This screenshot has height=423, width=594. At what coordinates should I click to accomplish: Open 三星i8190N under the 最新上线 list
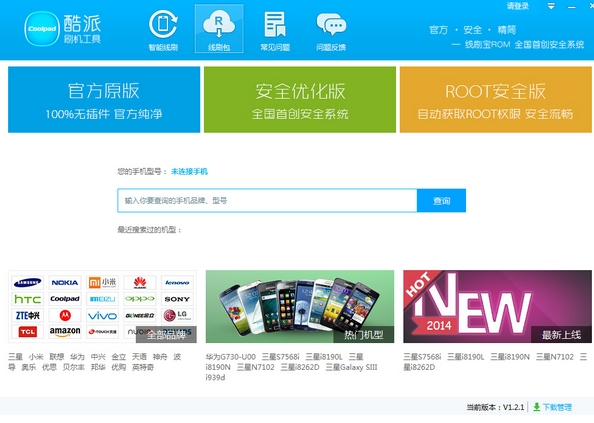click(510, 357)
